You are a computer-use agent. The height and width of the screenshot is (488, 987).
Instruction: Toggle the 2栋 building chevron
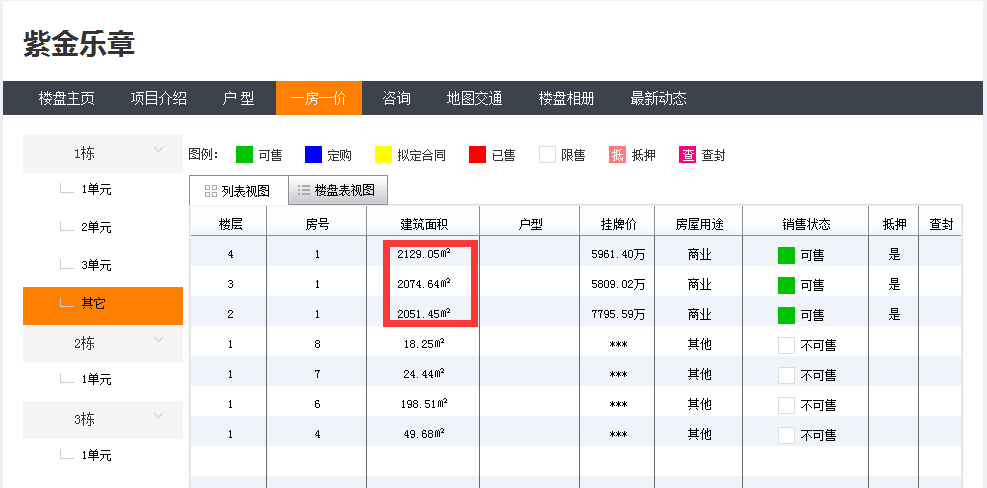(158, 340)
